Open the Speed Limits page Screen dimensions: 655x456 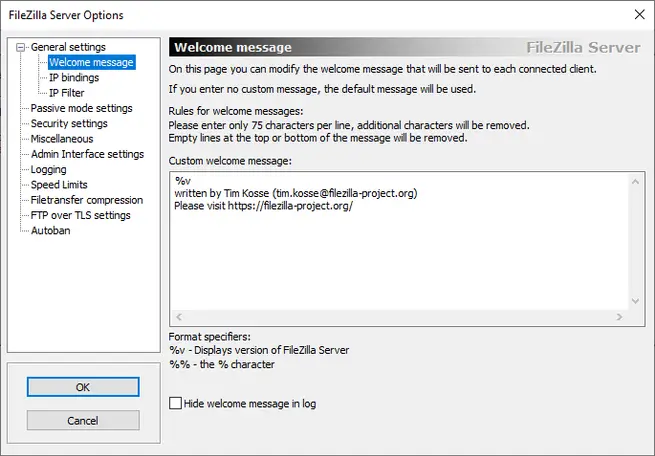[59, 185]
